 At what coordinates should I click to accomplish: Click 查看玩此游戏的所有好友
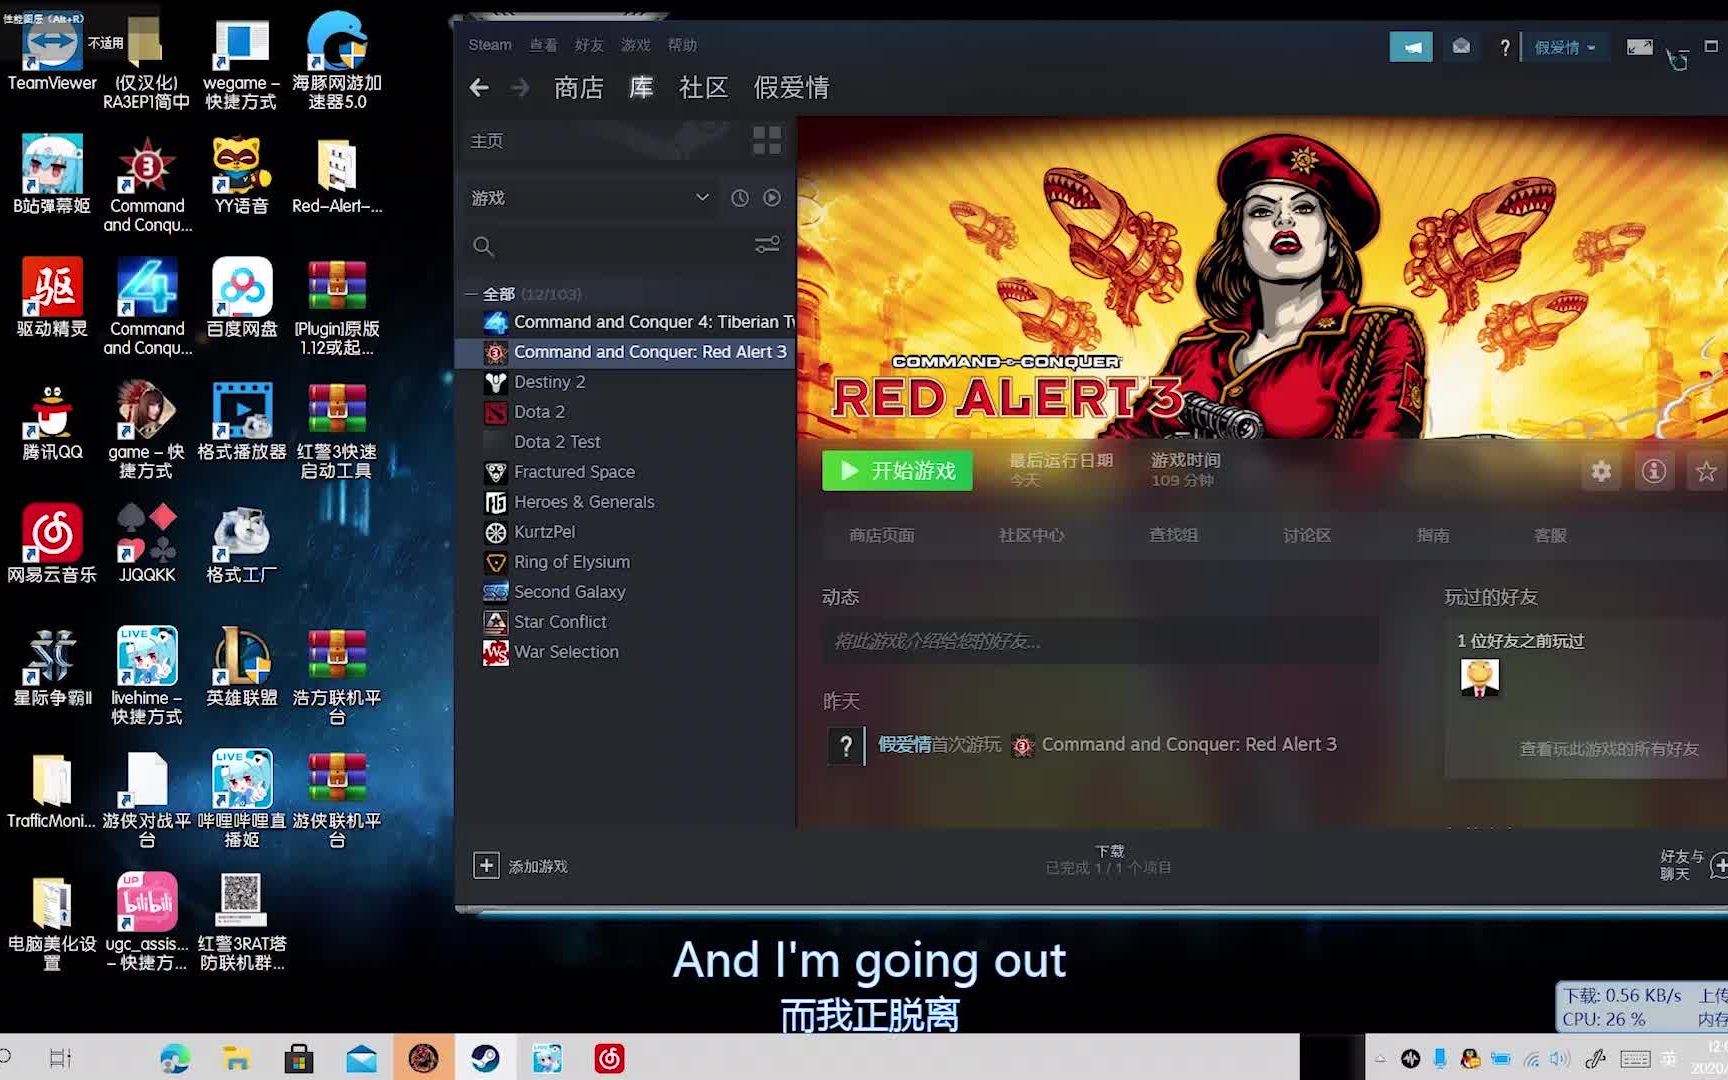[1609, 749]
